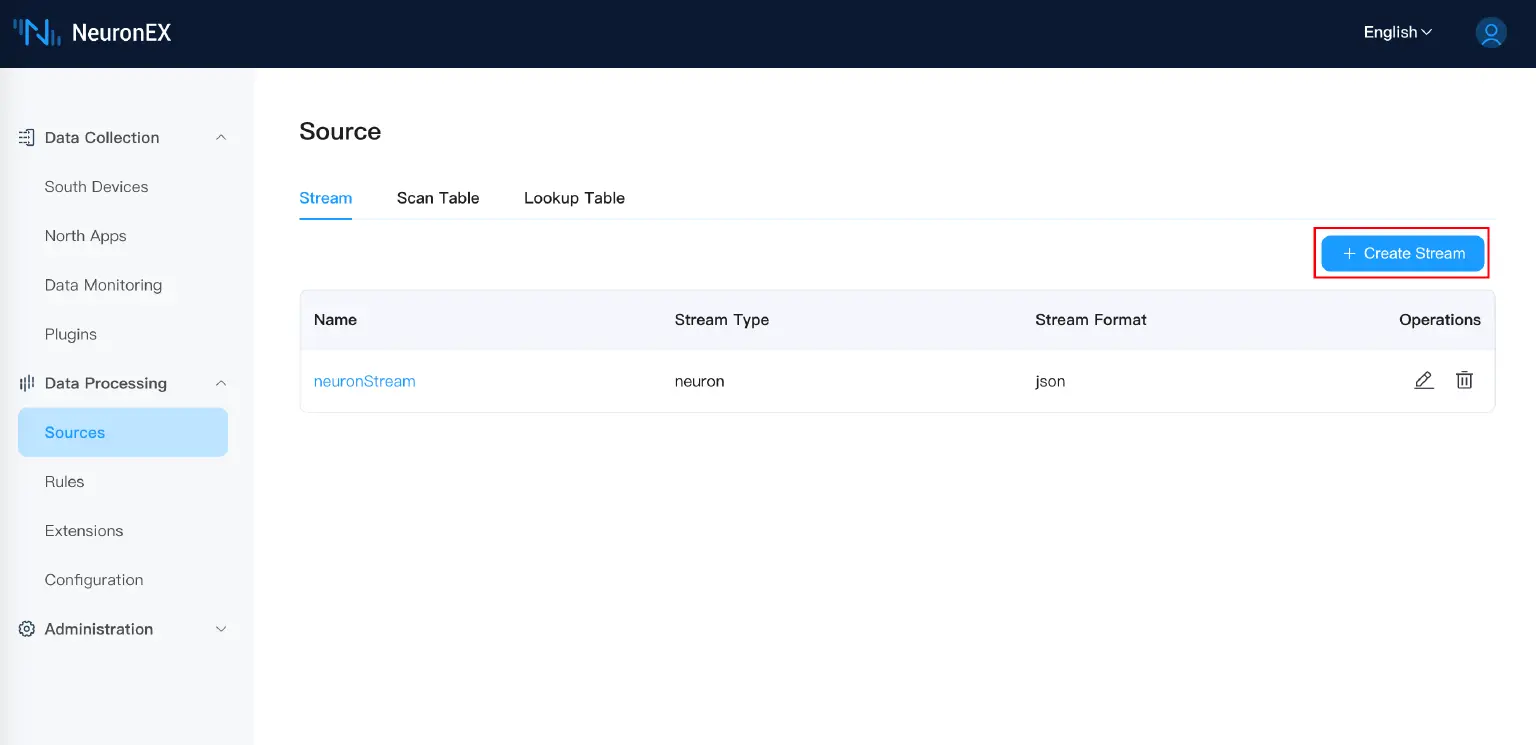
Task: Switch to the Scan Table tab
Action: pyautogui.click(x=438, y=197)
